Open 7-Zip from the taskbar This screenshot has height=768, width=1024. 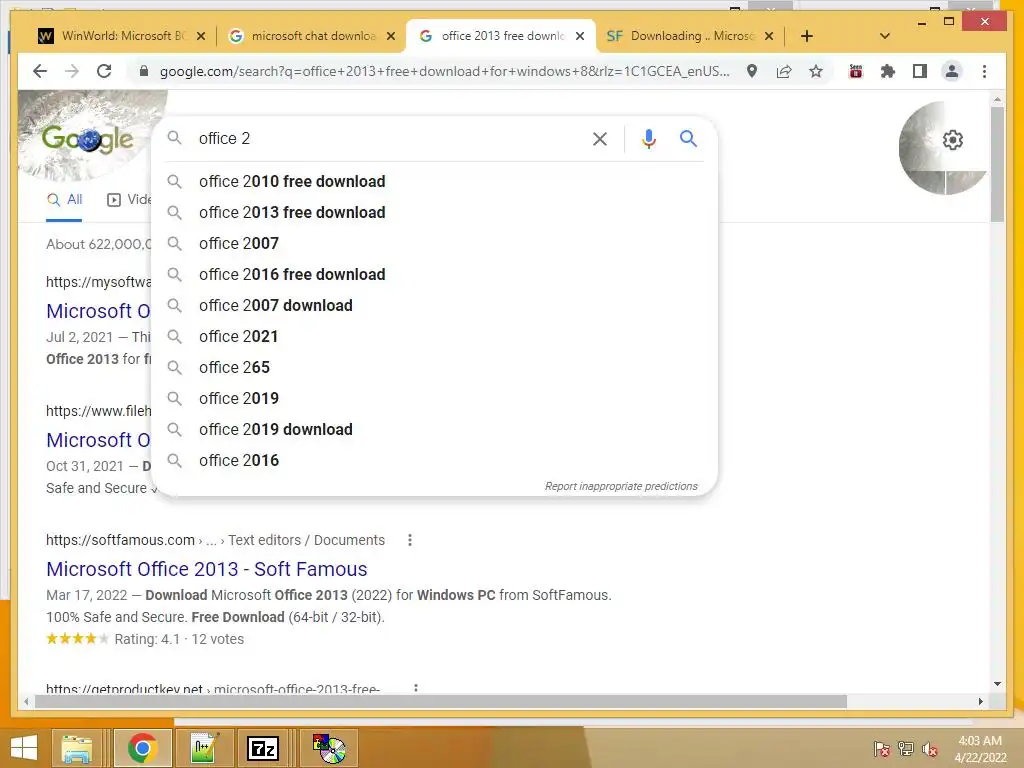263,748
